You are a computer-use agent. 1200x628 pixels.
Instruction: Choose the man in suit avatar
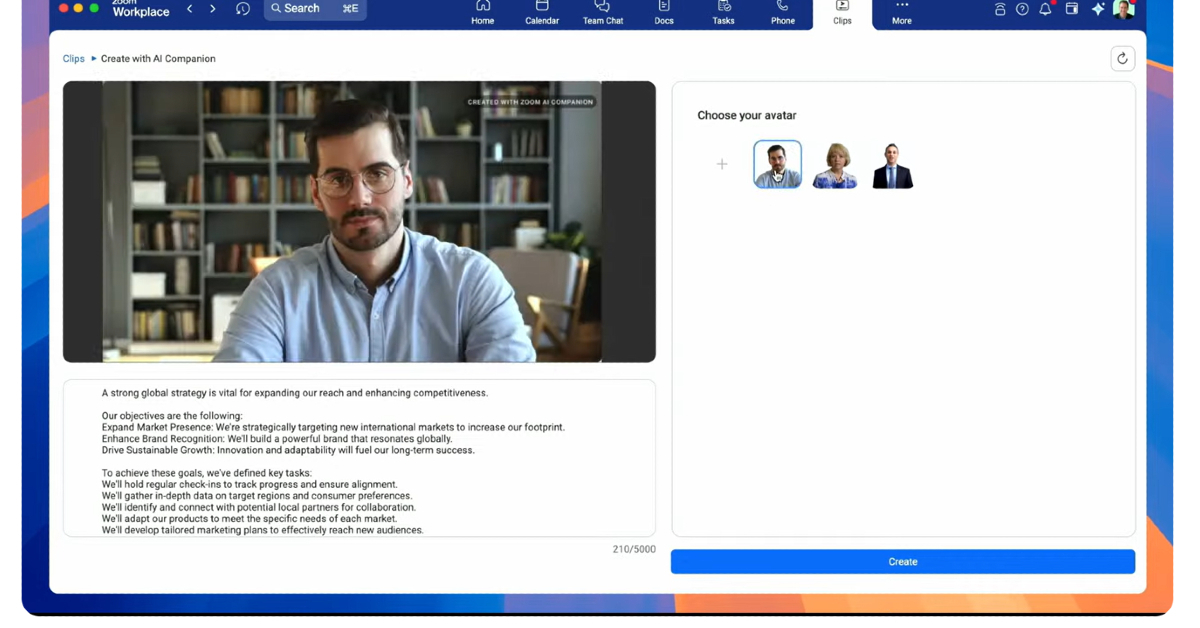(892, 165)
